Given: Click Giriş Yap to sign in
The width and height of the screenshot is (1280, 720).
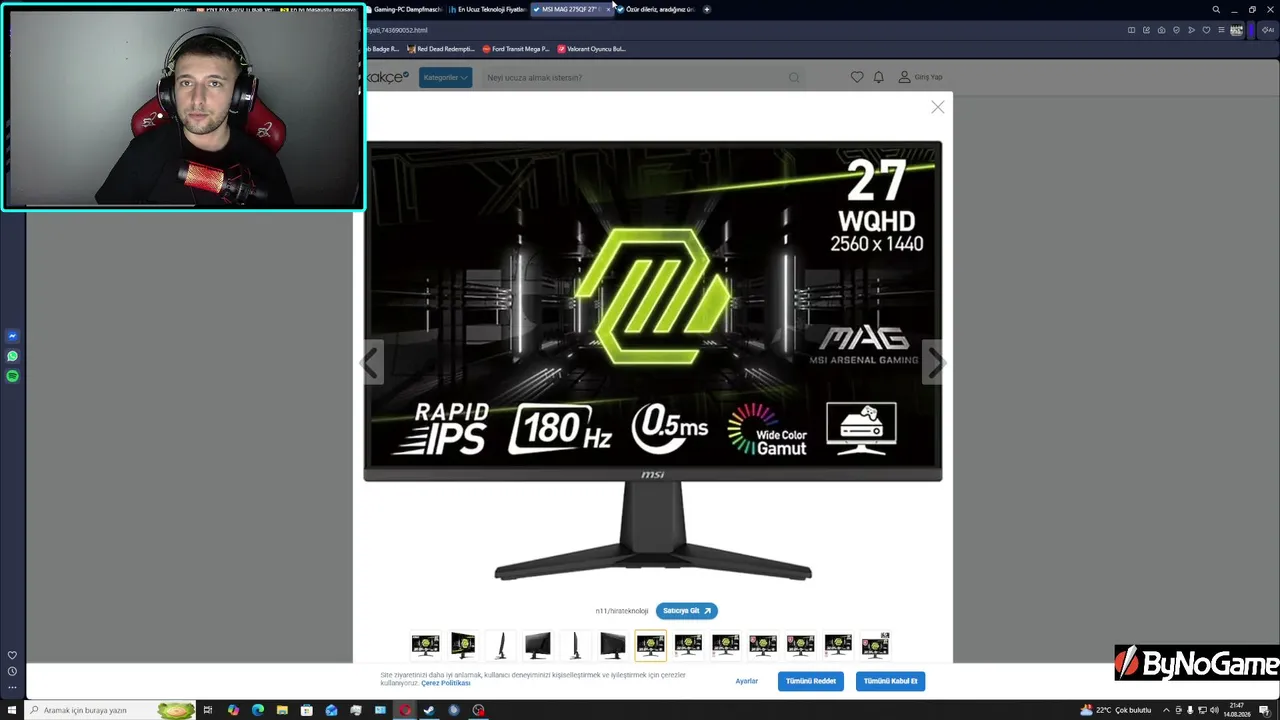Looking at the screenshot, I should 921,77.
